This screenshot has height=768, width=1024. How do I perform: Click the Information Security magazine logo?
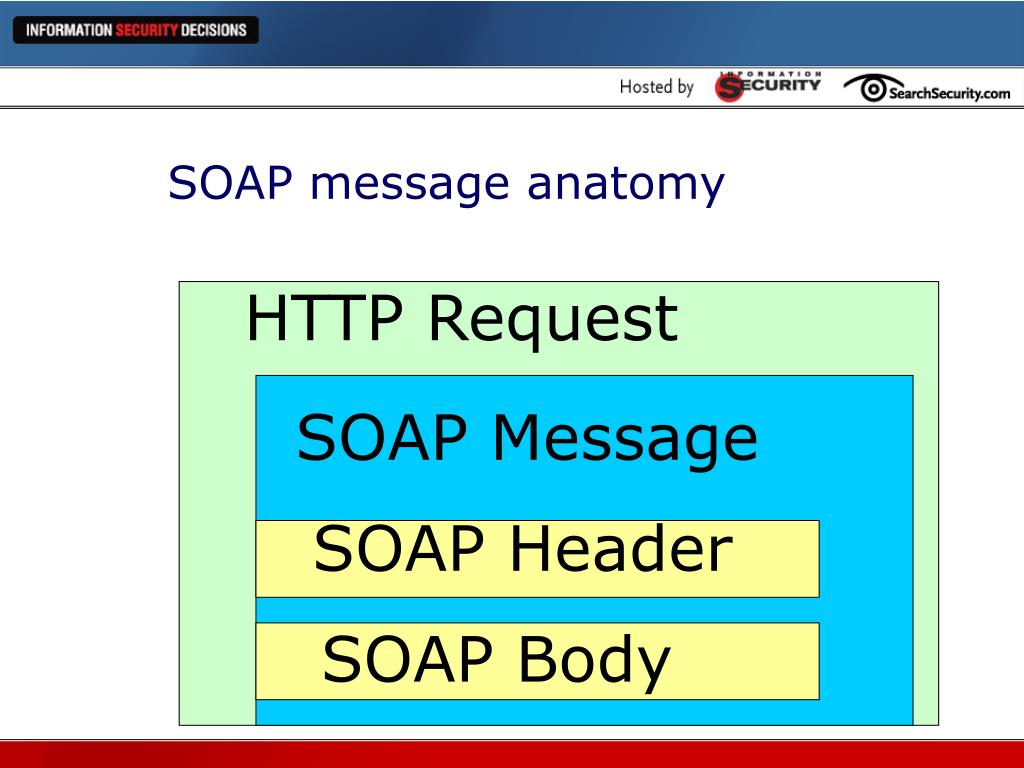(x=768, y=87)
